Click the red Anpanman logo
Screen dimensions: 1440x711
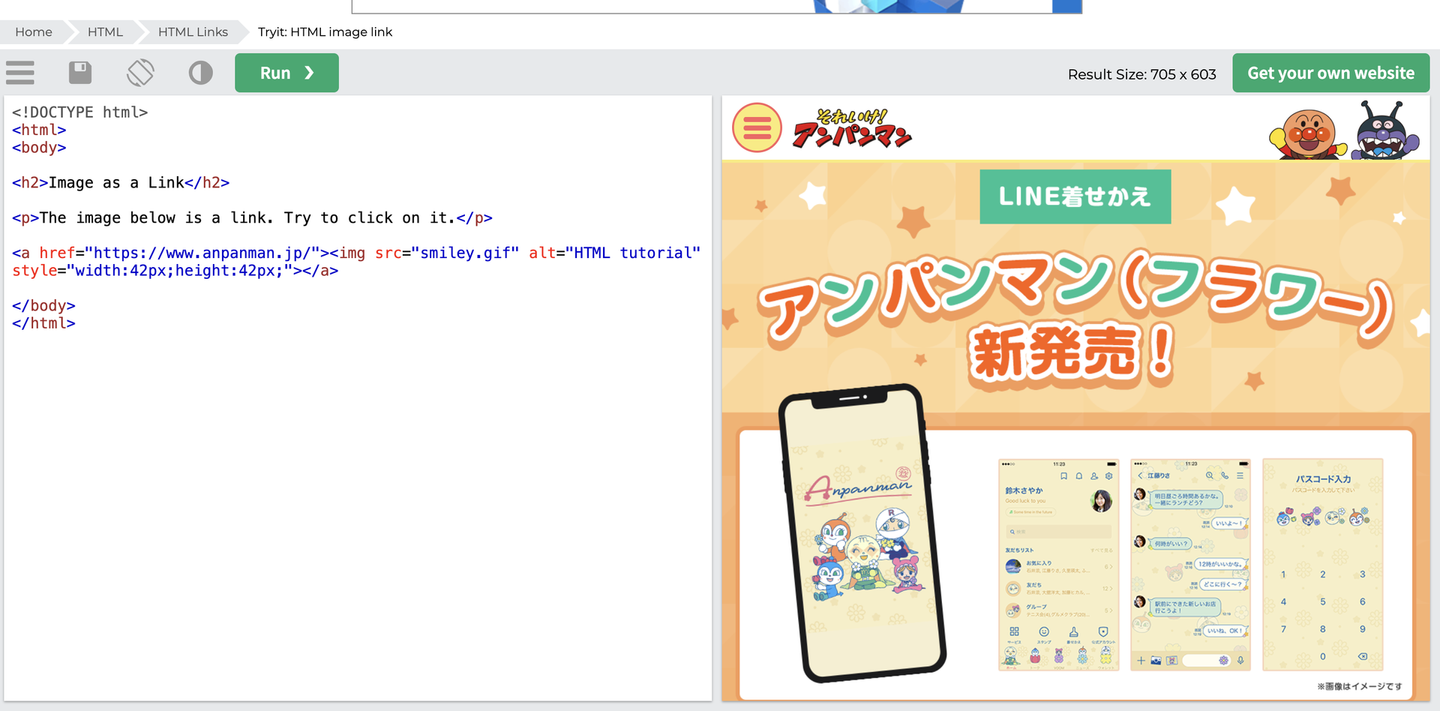click(x=852, y=129)
